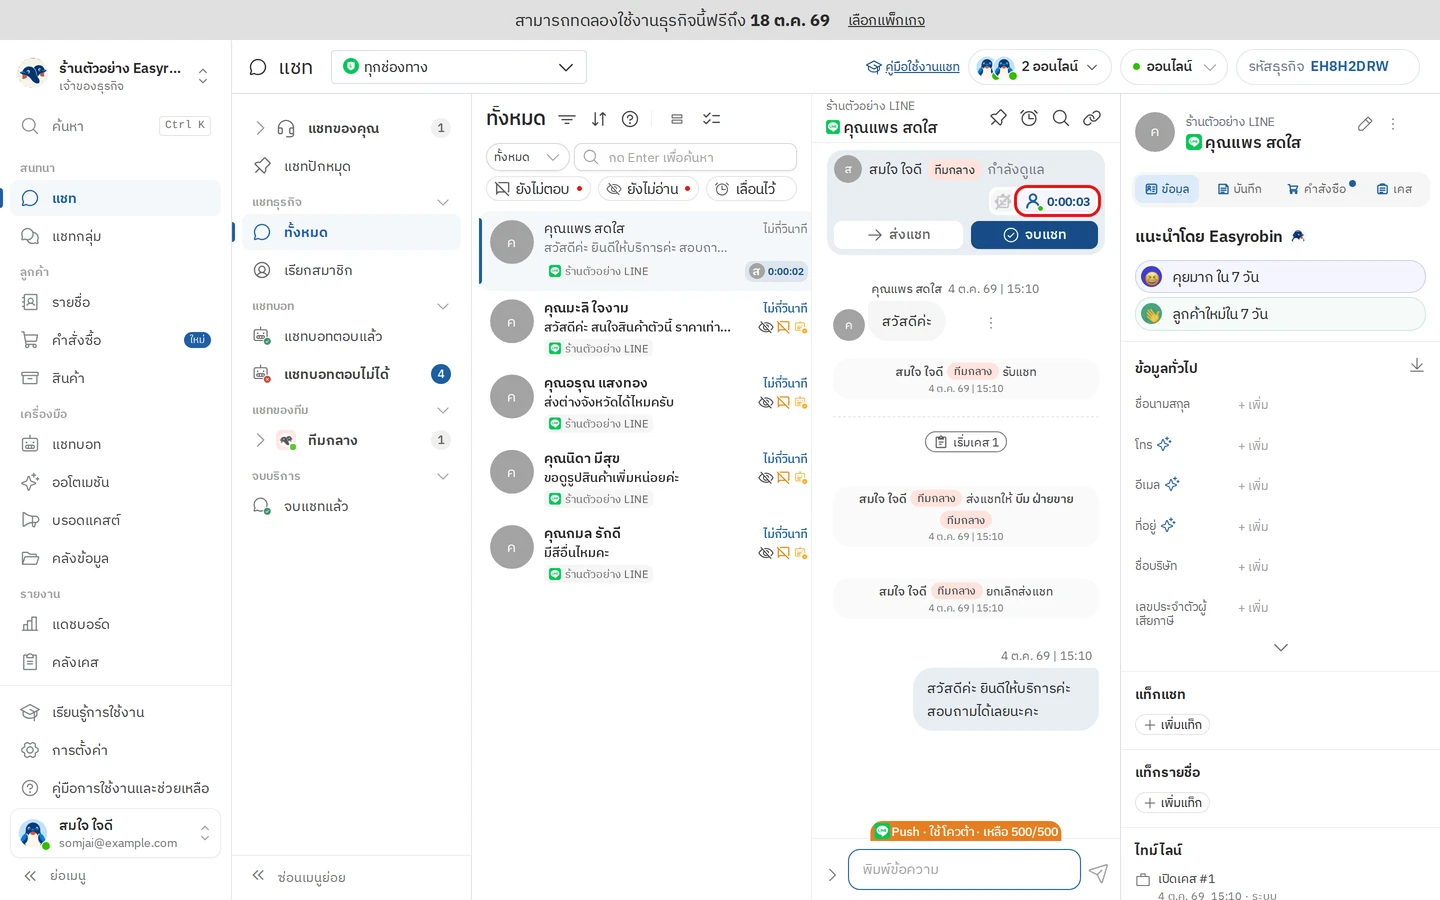Open the ออนไลน์ status dropdown
The image size is (1440, 900).
coord(1174,67)
